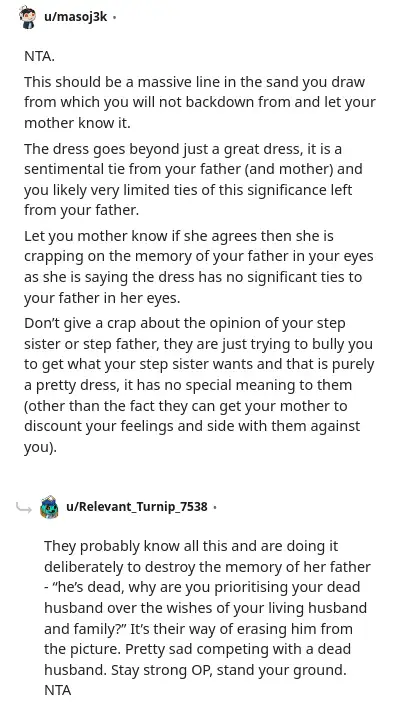The height and width of the screenshot is (726, 400).
Task: Click the "The dress goes beyond" paragraph
Action: [x=193, y=180]
